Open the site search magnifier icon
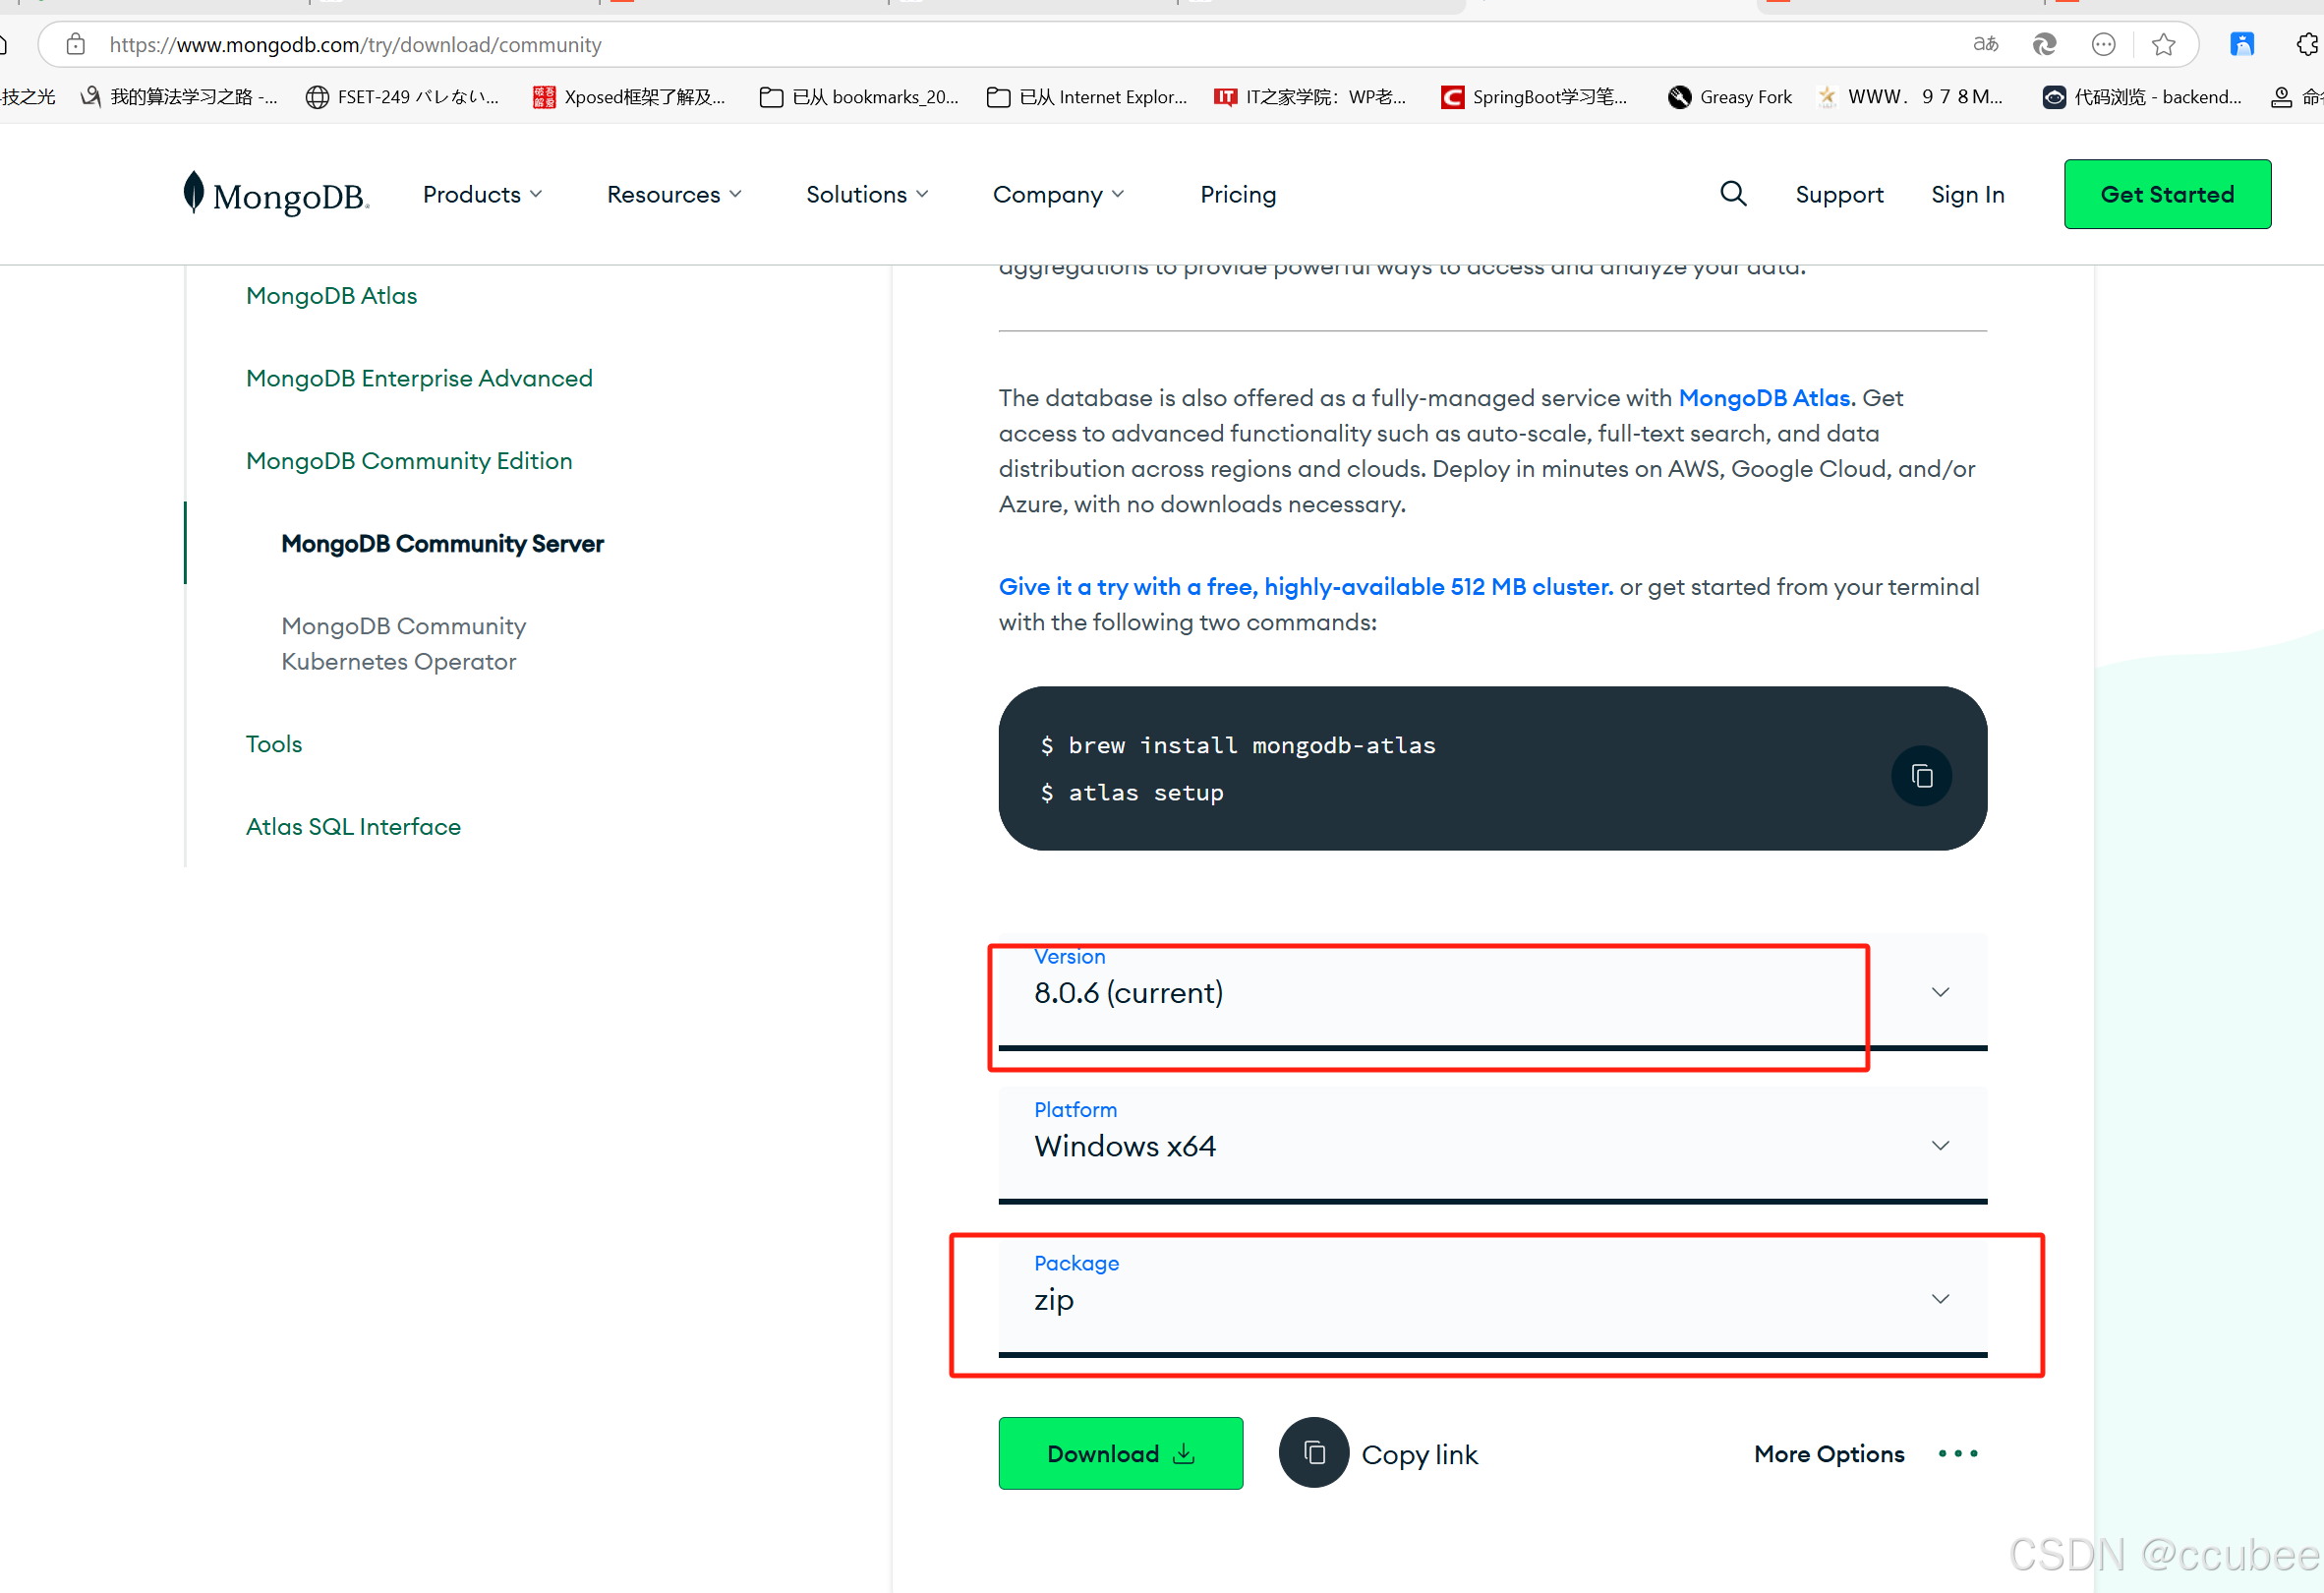 (1733, 194)
